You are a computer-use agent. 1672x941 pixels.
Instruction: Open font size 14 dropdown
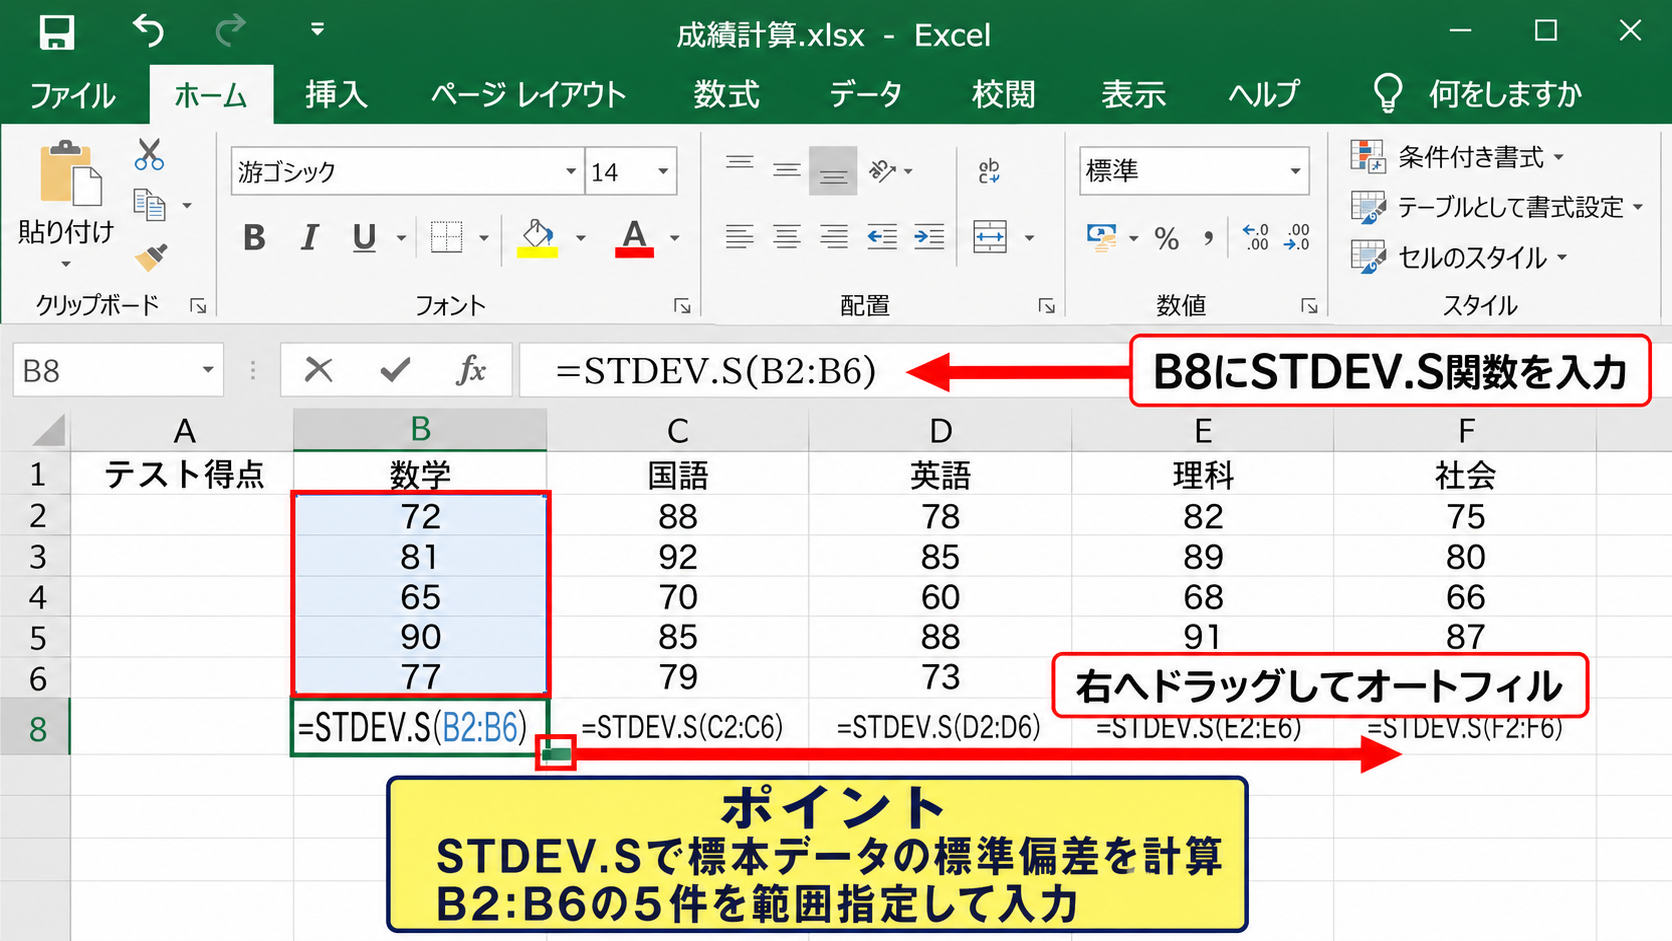point(662,171)
